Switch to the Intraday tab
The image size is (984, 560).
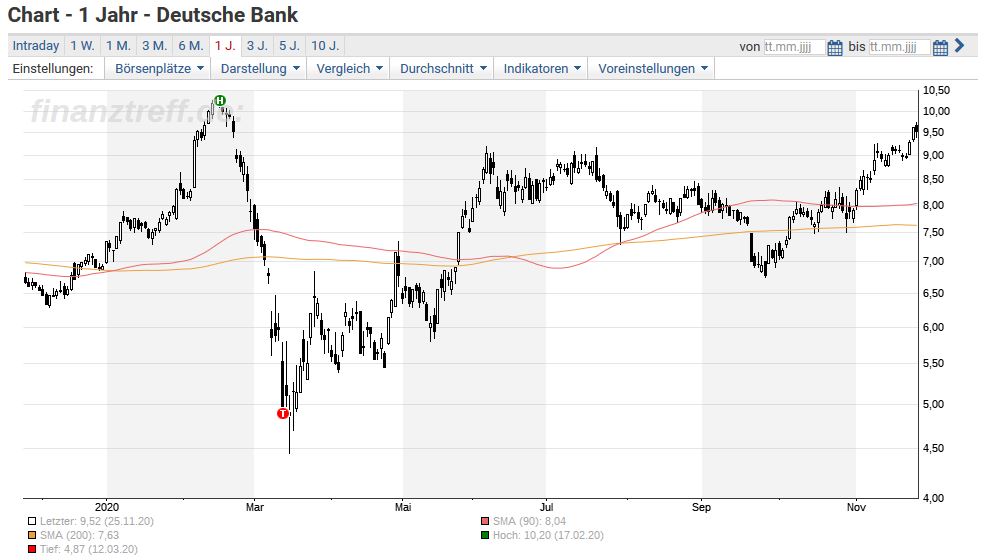pos(36,46)
